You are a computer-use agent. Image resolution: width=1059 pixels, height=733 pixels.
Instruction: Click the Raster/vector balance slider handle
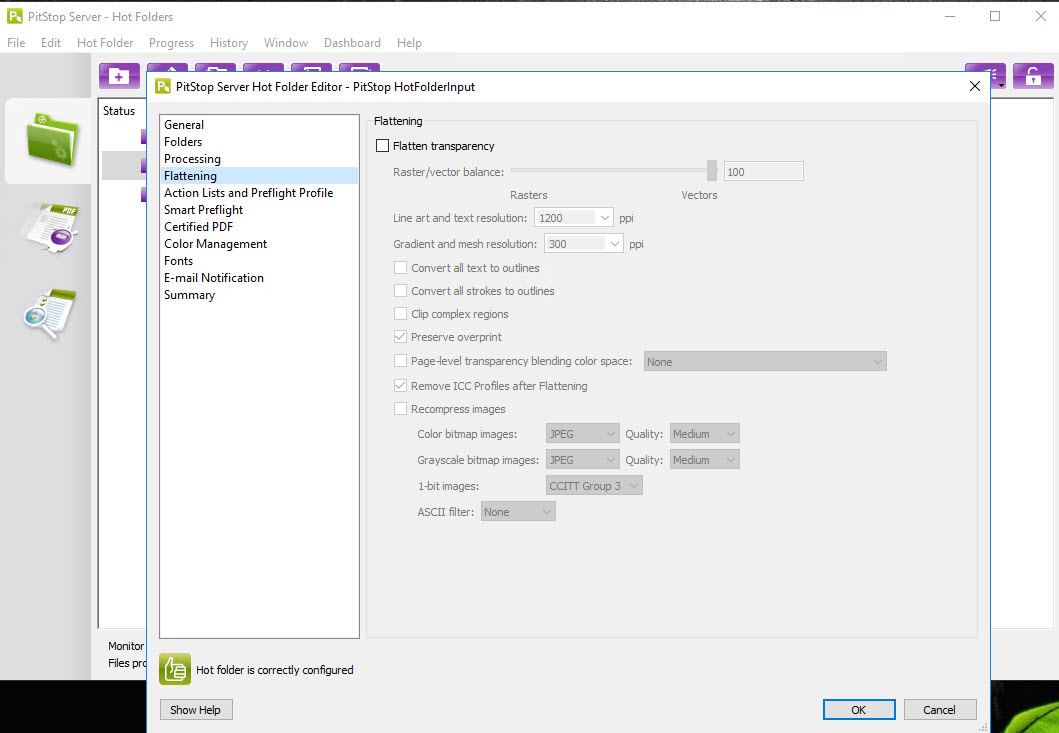(x=712, y=171)
